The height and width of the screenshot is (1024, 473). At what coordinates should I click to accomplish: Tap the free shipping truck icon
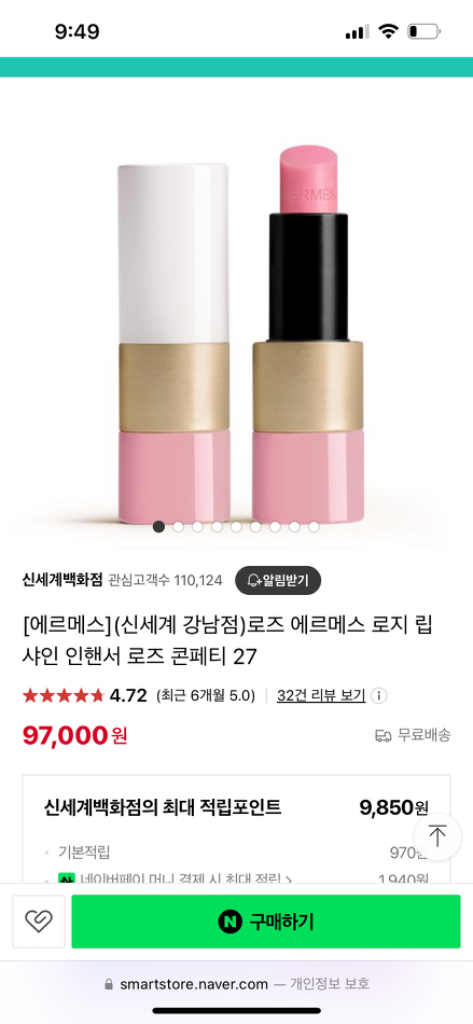pyautogui.click(x=383, y=735)
